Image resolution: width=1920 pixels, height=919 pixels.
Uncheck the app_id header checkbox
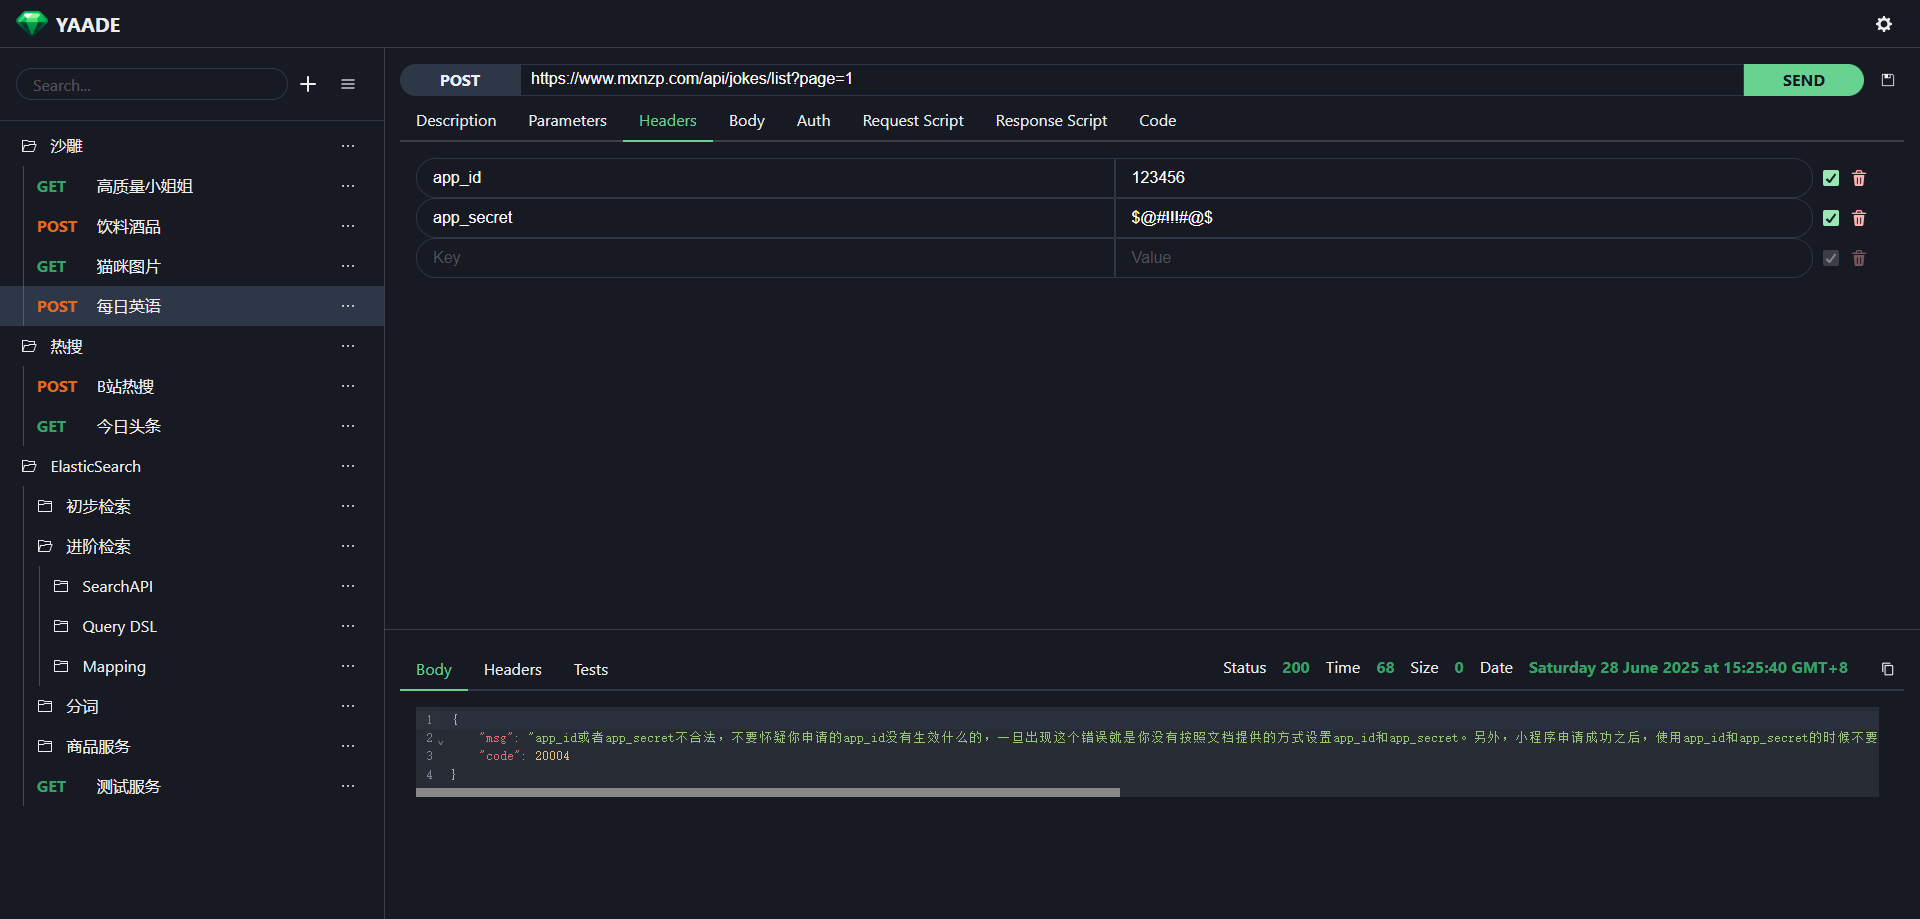pos(1831,178)
